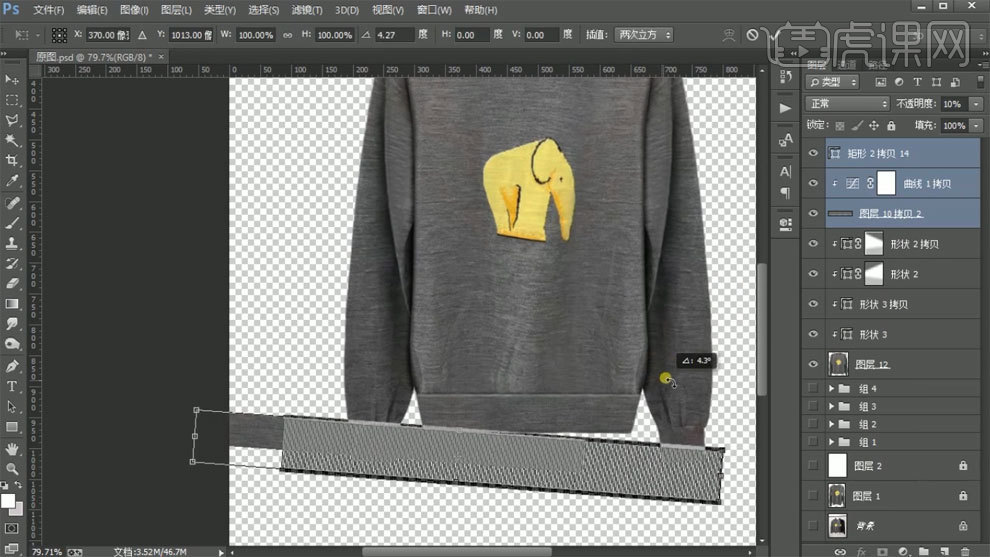This screenshot has height=557, width=990.
Task: Select the Rectangular Marquee tool
Action: 11,100
